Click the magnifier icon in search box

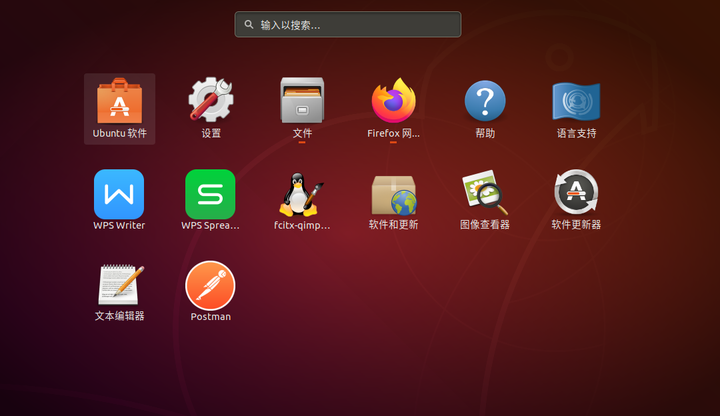[249, 24]
